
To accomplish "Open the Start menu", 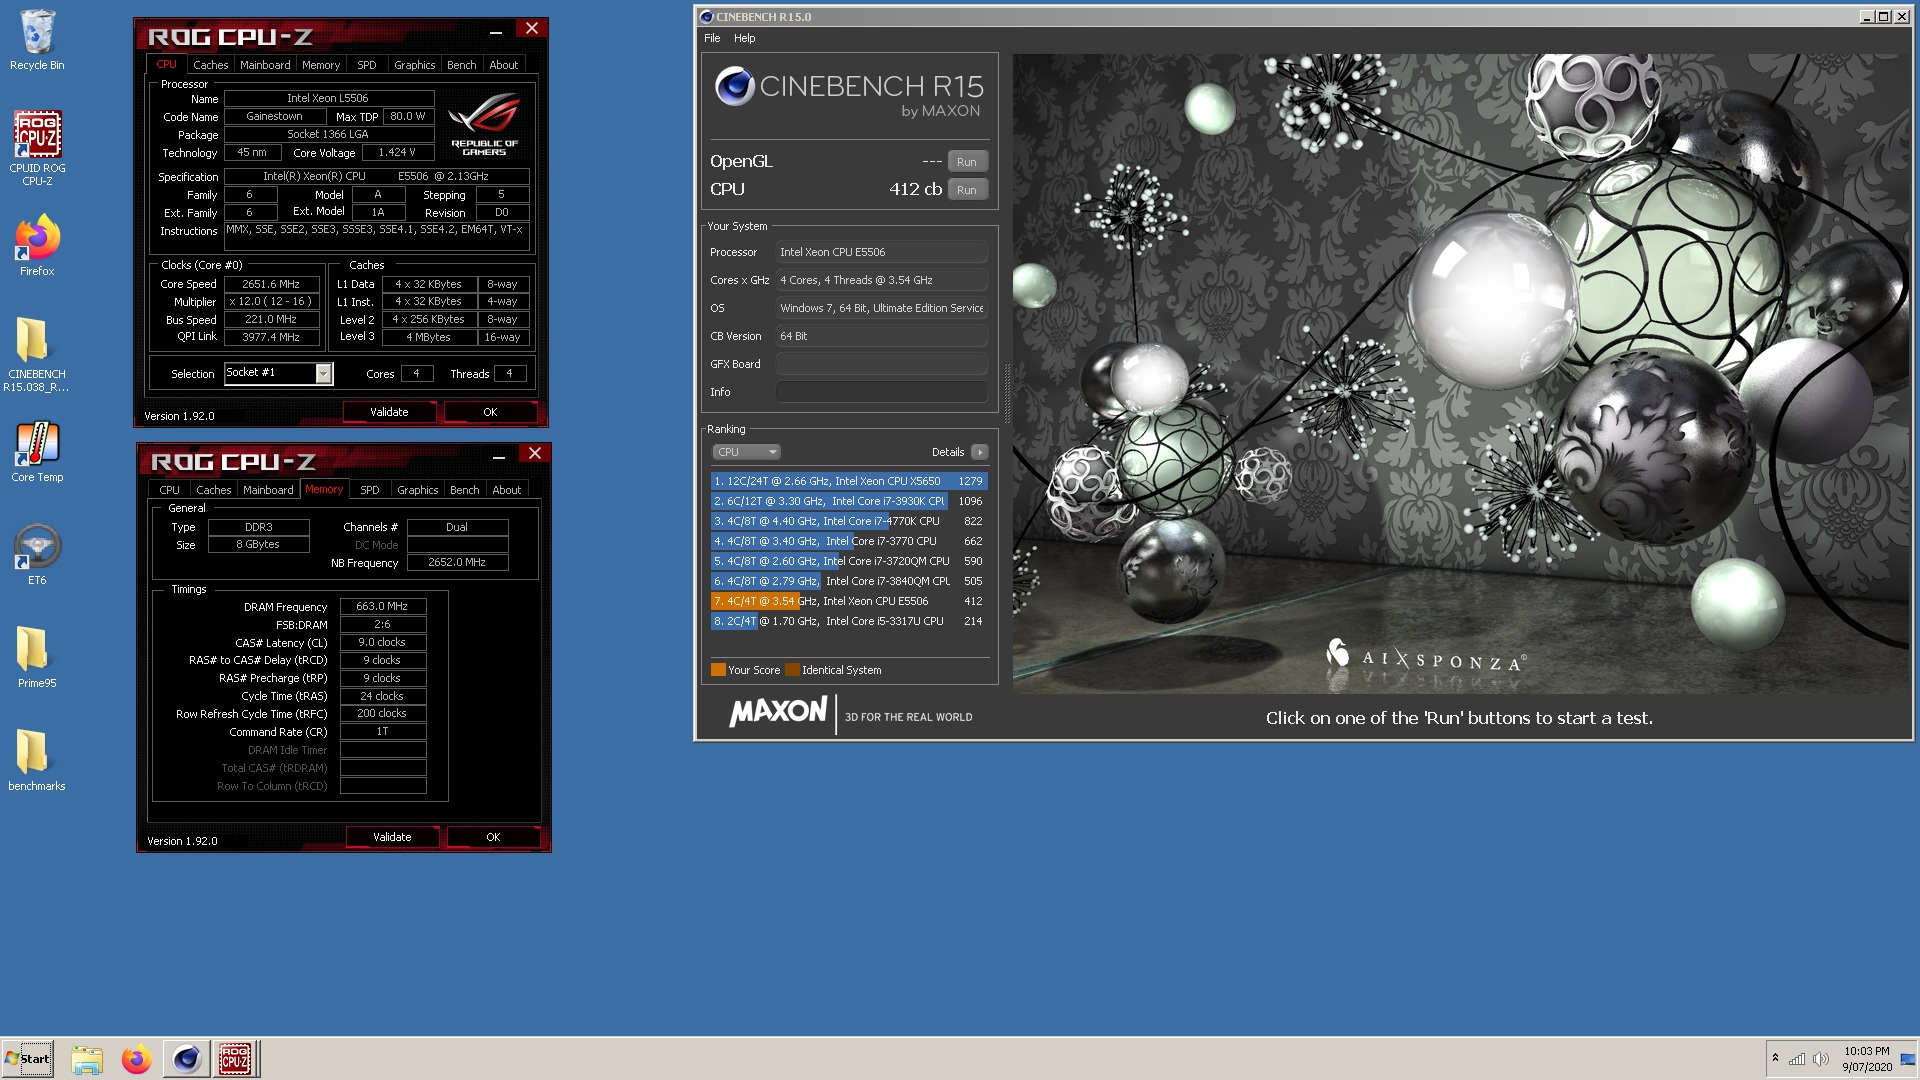I will tap(27, 1059).
